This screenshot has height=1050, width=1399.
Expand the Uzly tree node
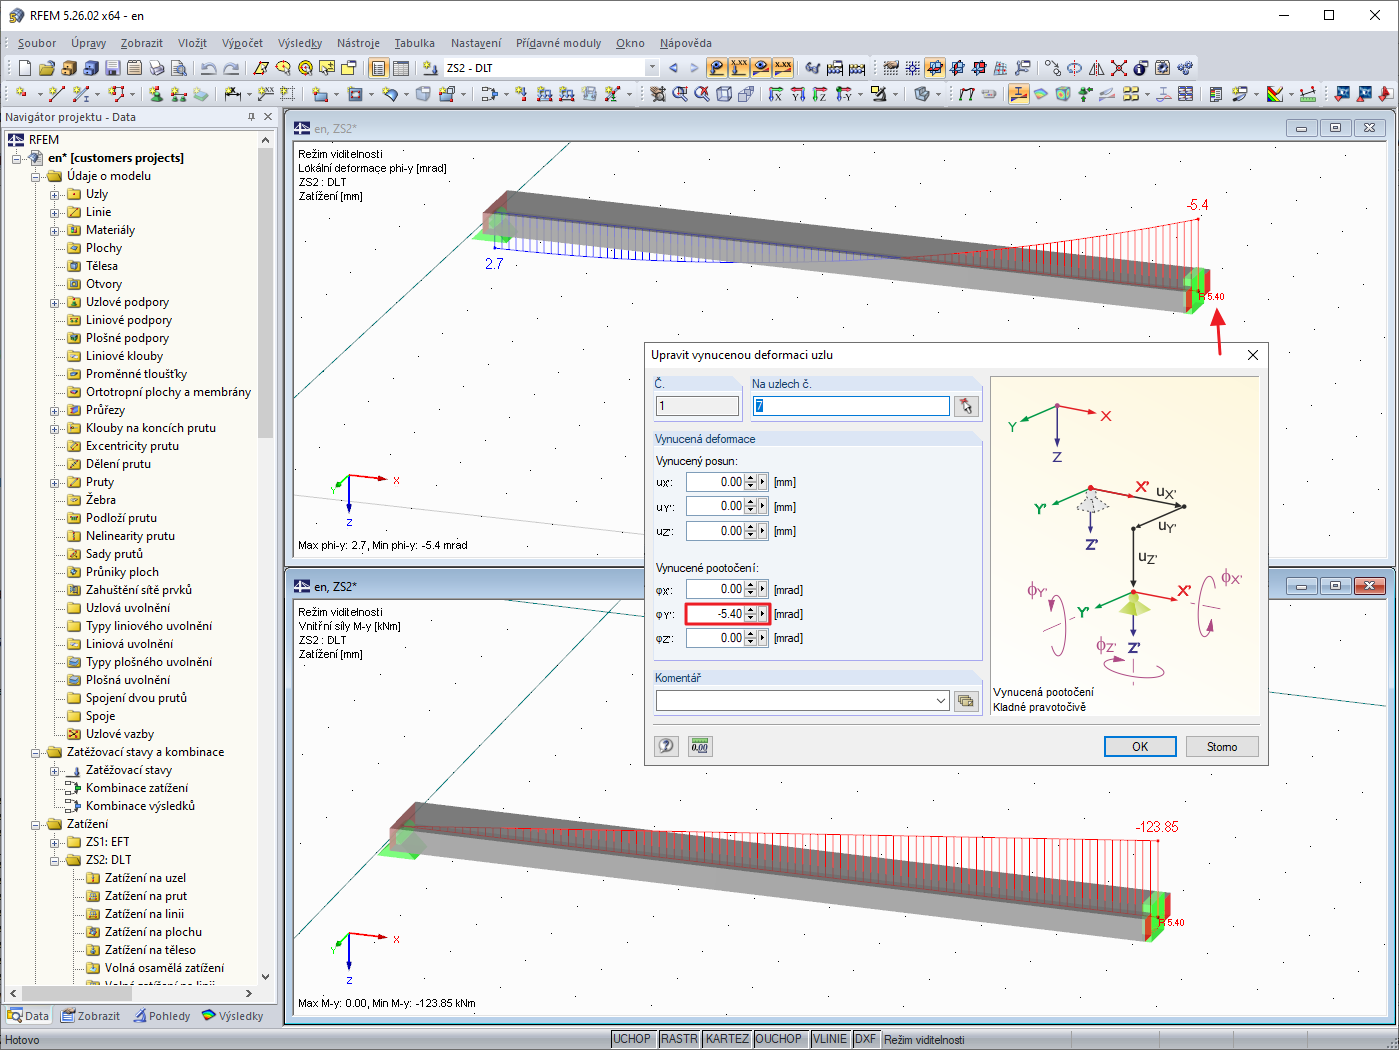(55, 195)
